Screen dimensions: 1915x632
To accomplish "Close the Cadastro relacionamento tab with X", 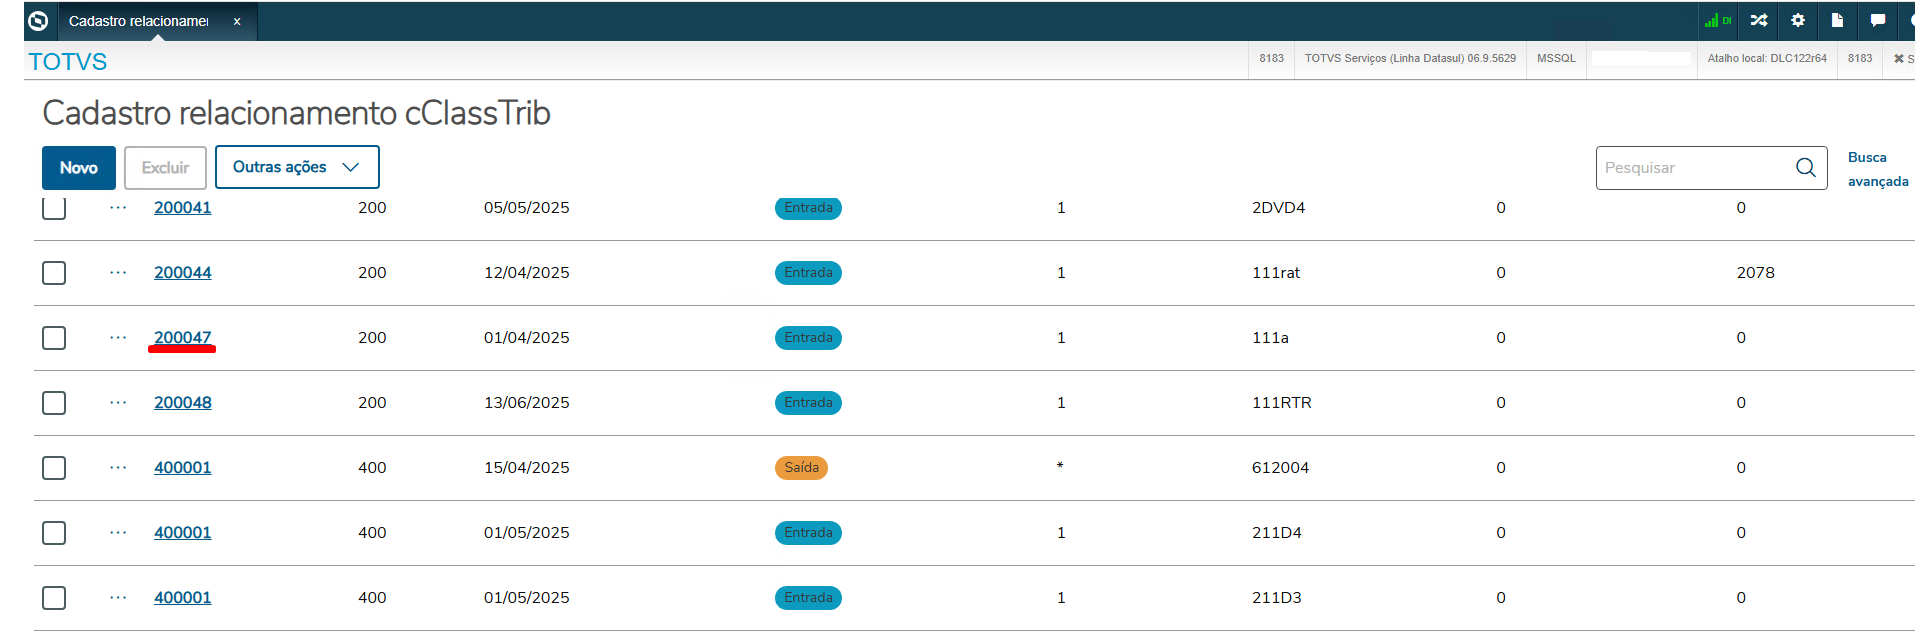I will tap(237, 21).
